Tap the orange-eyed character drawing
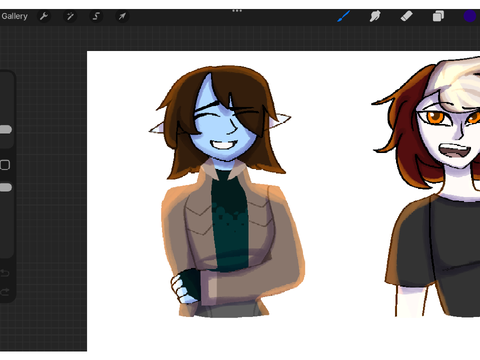Image resolution: width=480 pixels, height=360 pixels. [x=426, y=187]
